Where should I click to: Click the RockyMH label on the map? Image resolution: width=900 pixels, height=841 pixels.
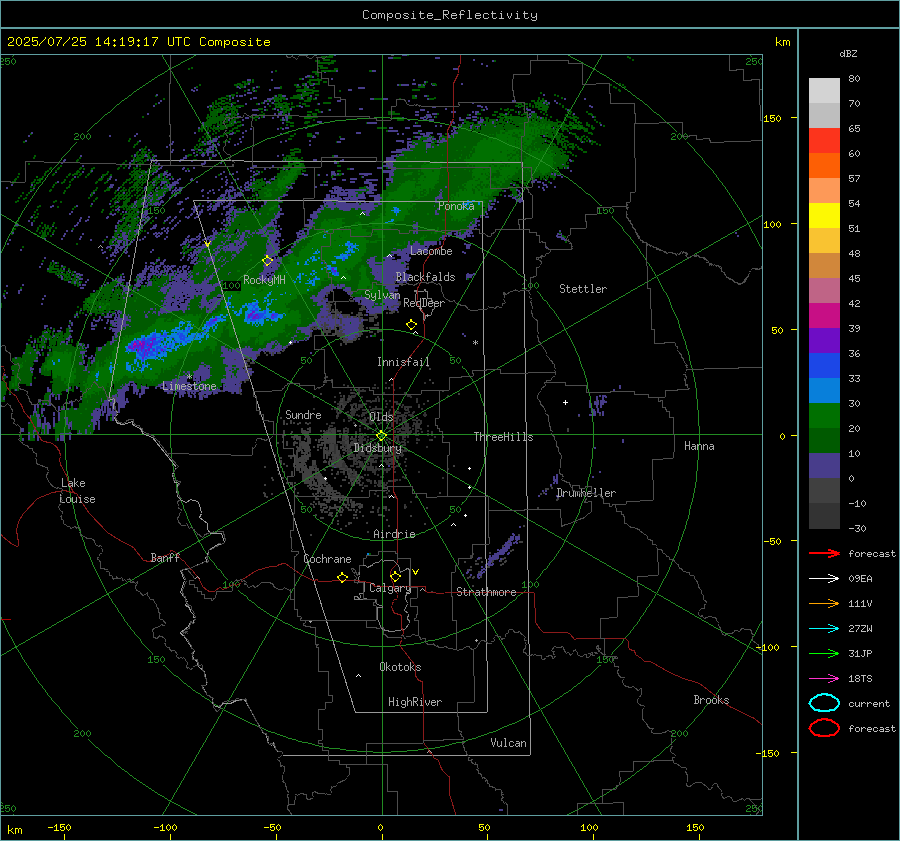(264, 280)
